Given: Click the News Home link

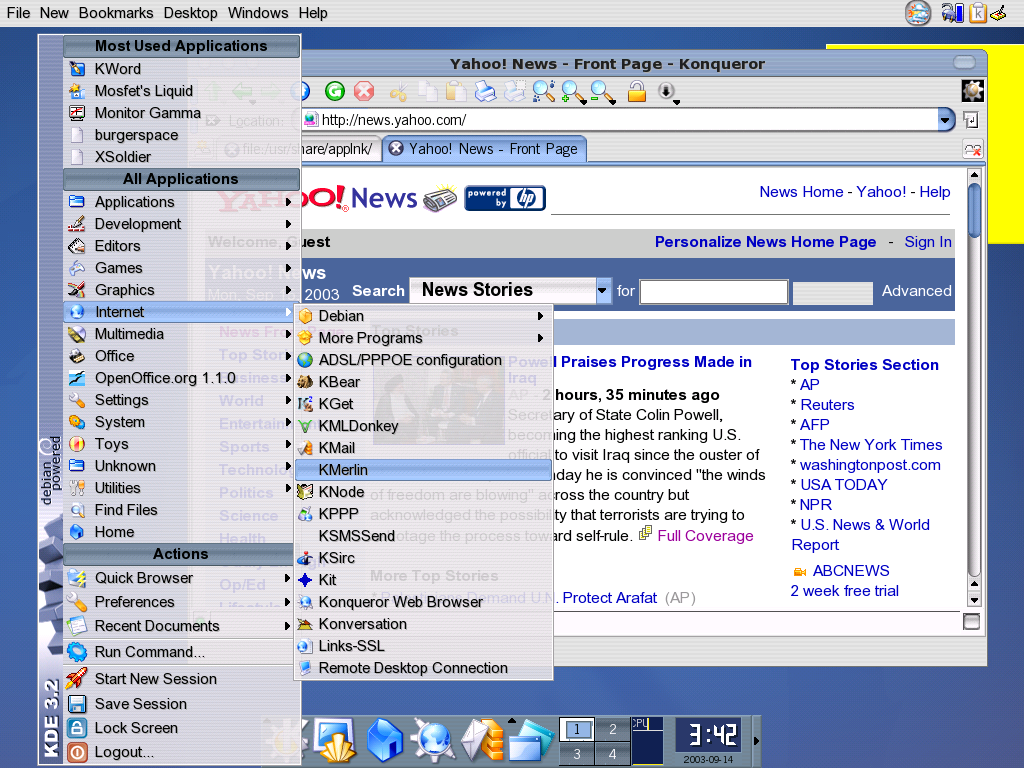Looking at the screenshot, I should (x=801, y=192).
